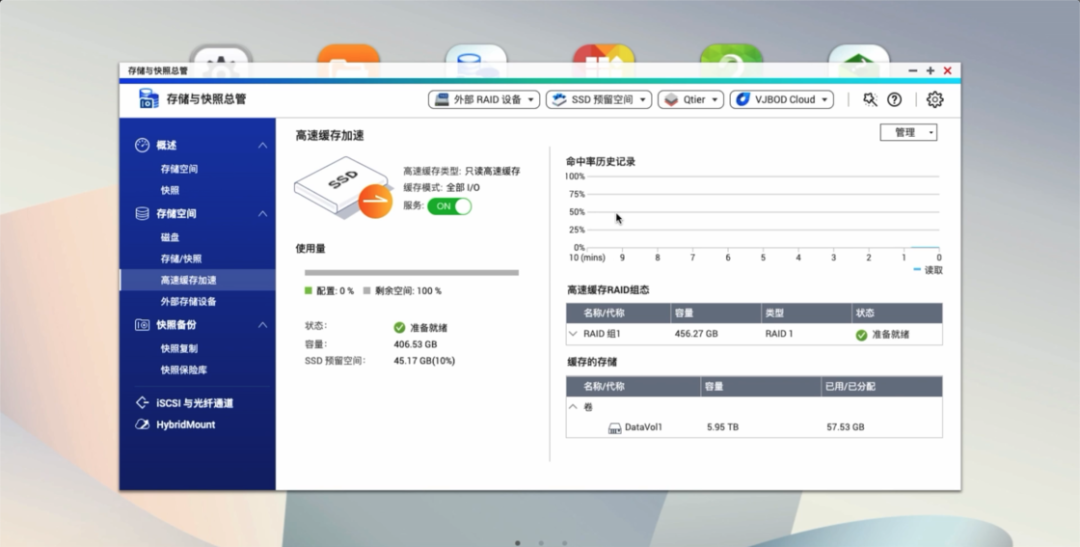The image size is (1080, 547).
Task: Open the 管理 dropdown button
Action: click(908, 132)
